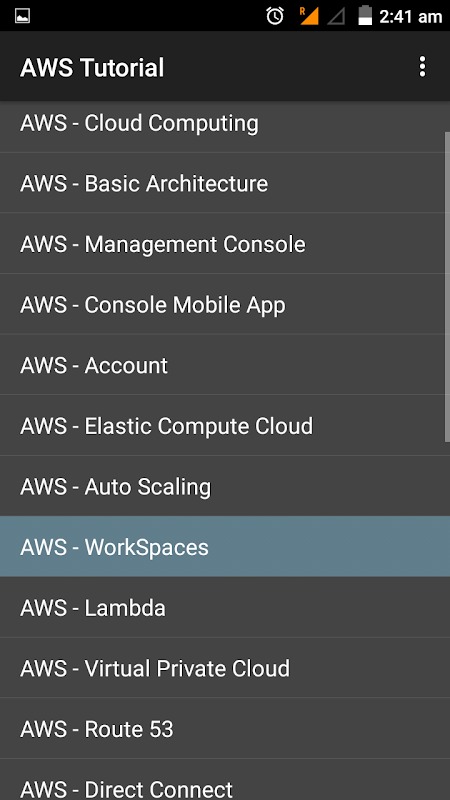Image resolution: width=450 pixels, height=800 pixels.
Task: Tap the alarm clock status icon
Action: pos(275,16)
